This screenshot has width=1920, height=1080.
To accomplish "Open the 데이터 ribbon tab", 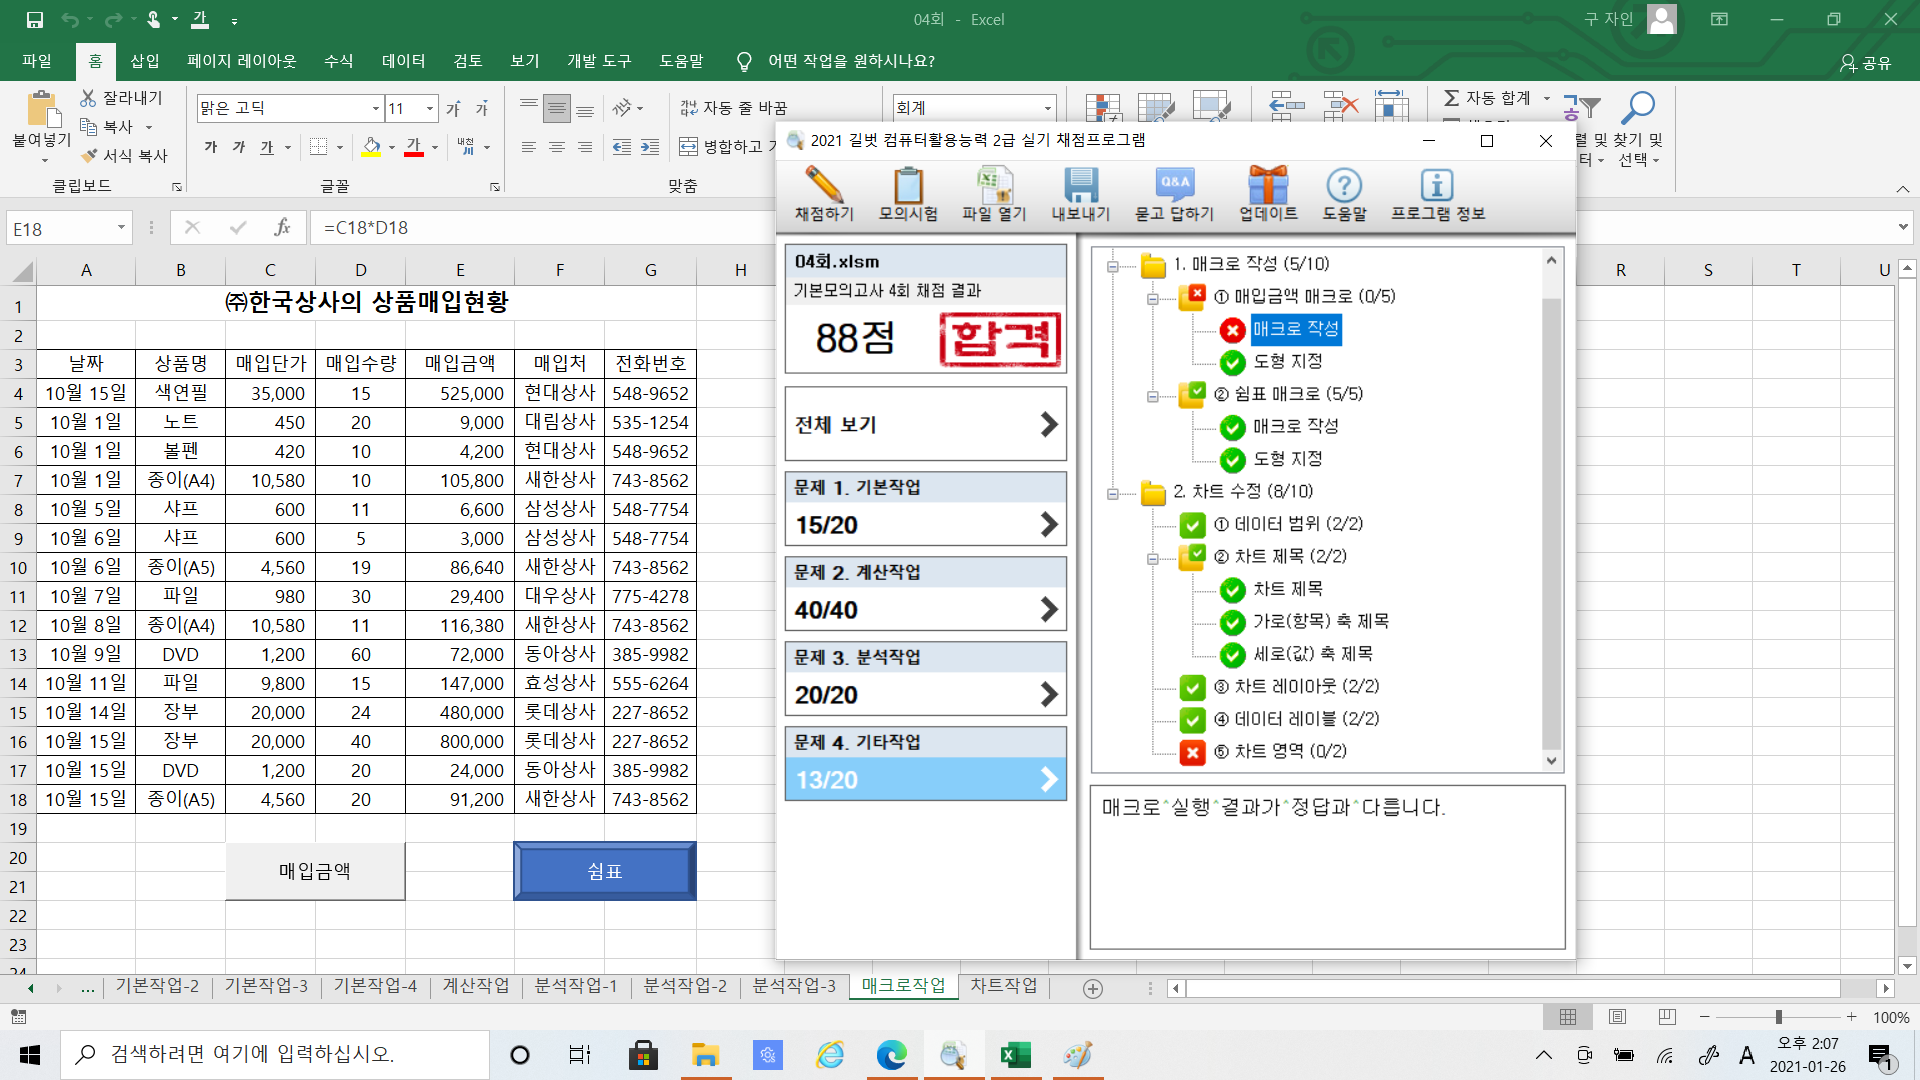I will (404, 61).
